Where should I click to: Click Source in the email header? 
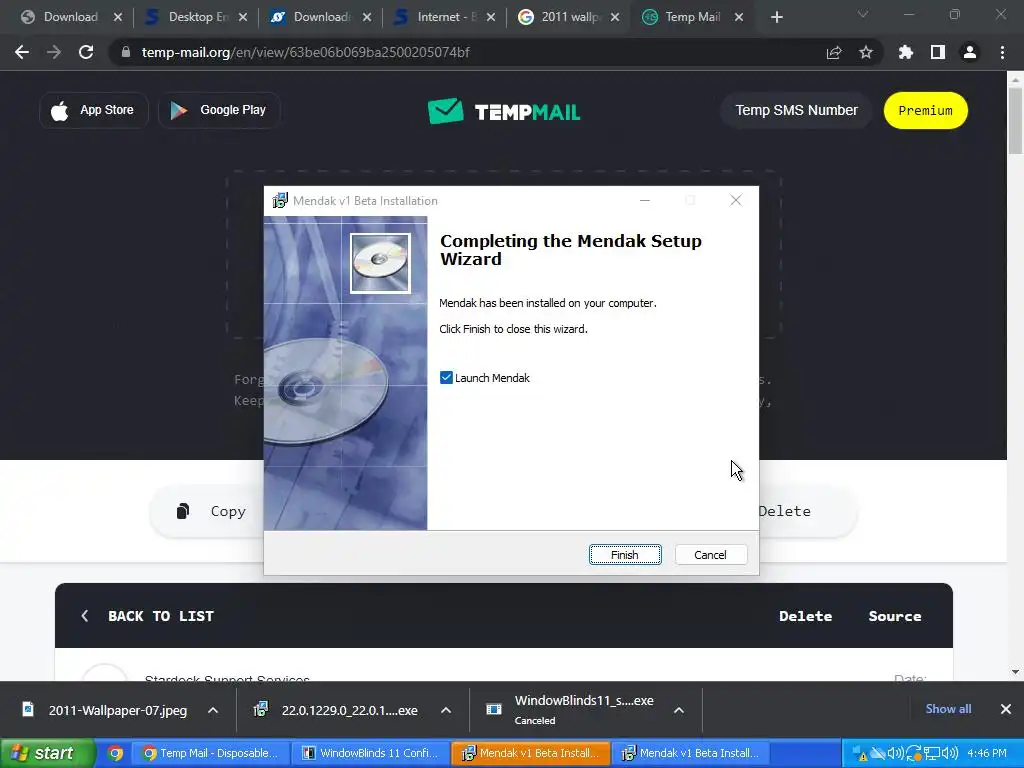(x=895, y=616)
